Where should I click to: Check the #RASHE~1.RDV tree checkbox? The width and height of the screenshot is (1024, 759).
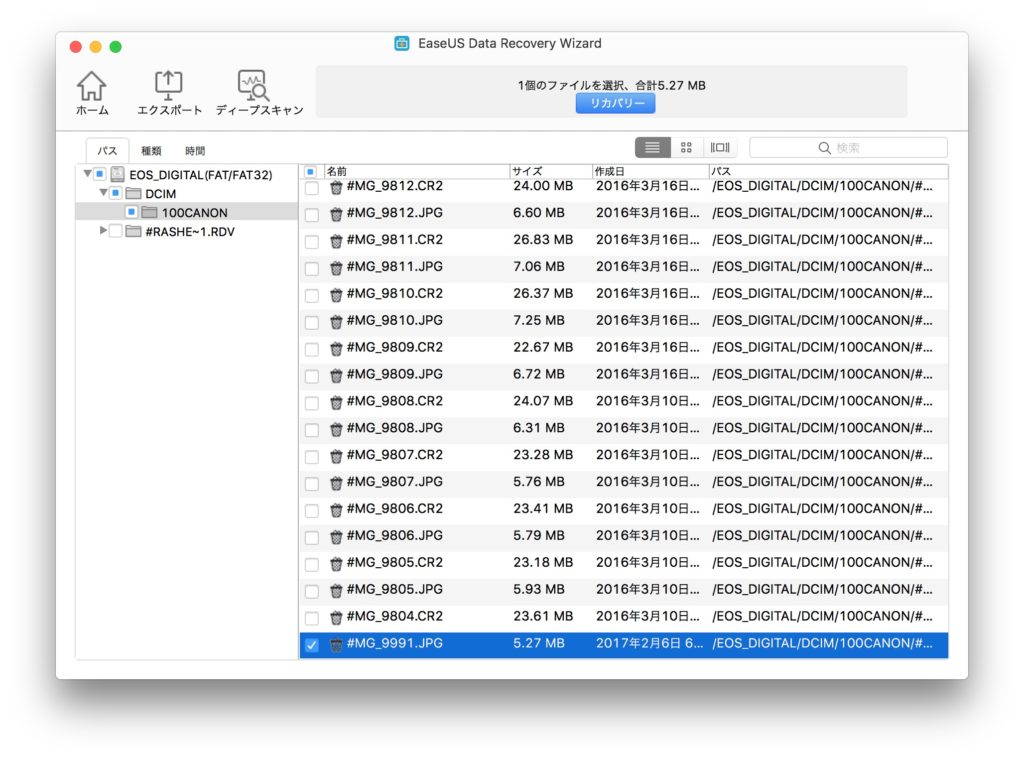click(x=116, y=231)
